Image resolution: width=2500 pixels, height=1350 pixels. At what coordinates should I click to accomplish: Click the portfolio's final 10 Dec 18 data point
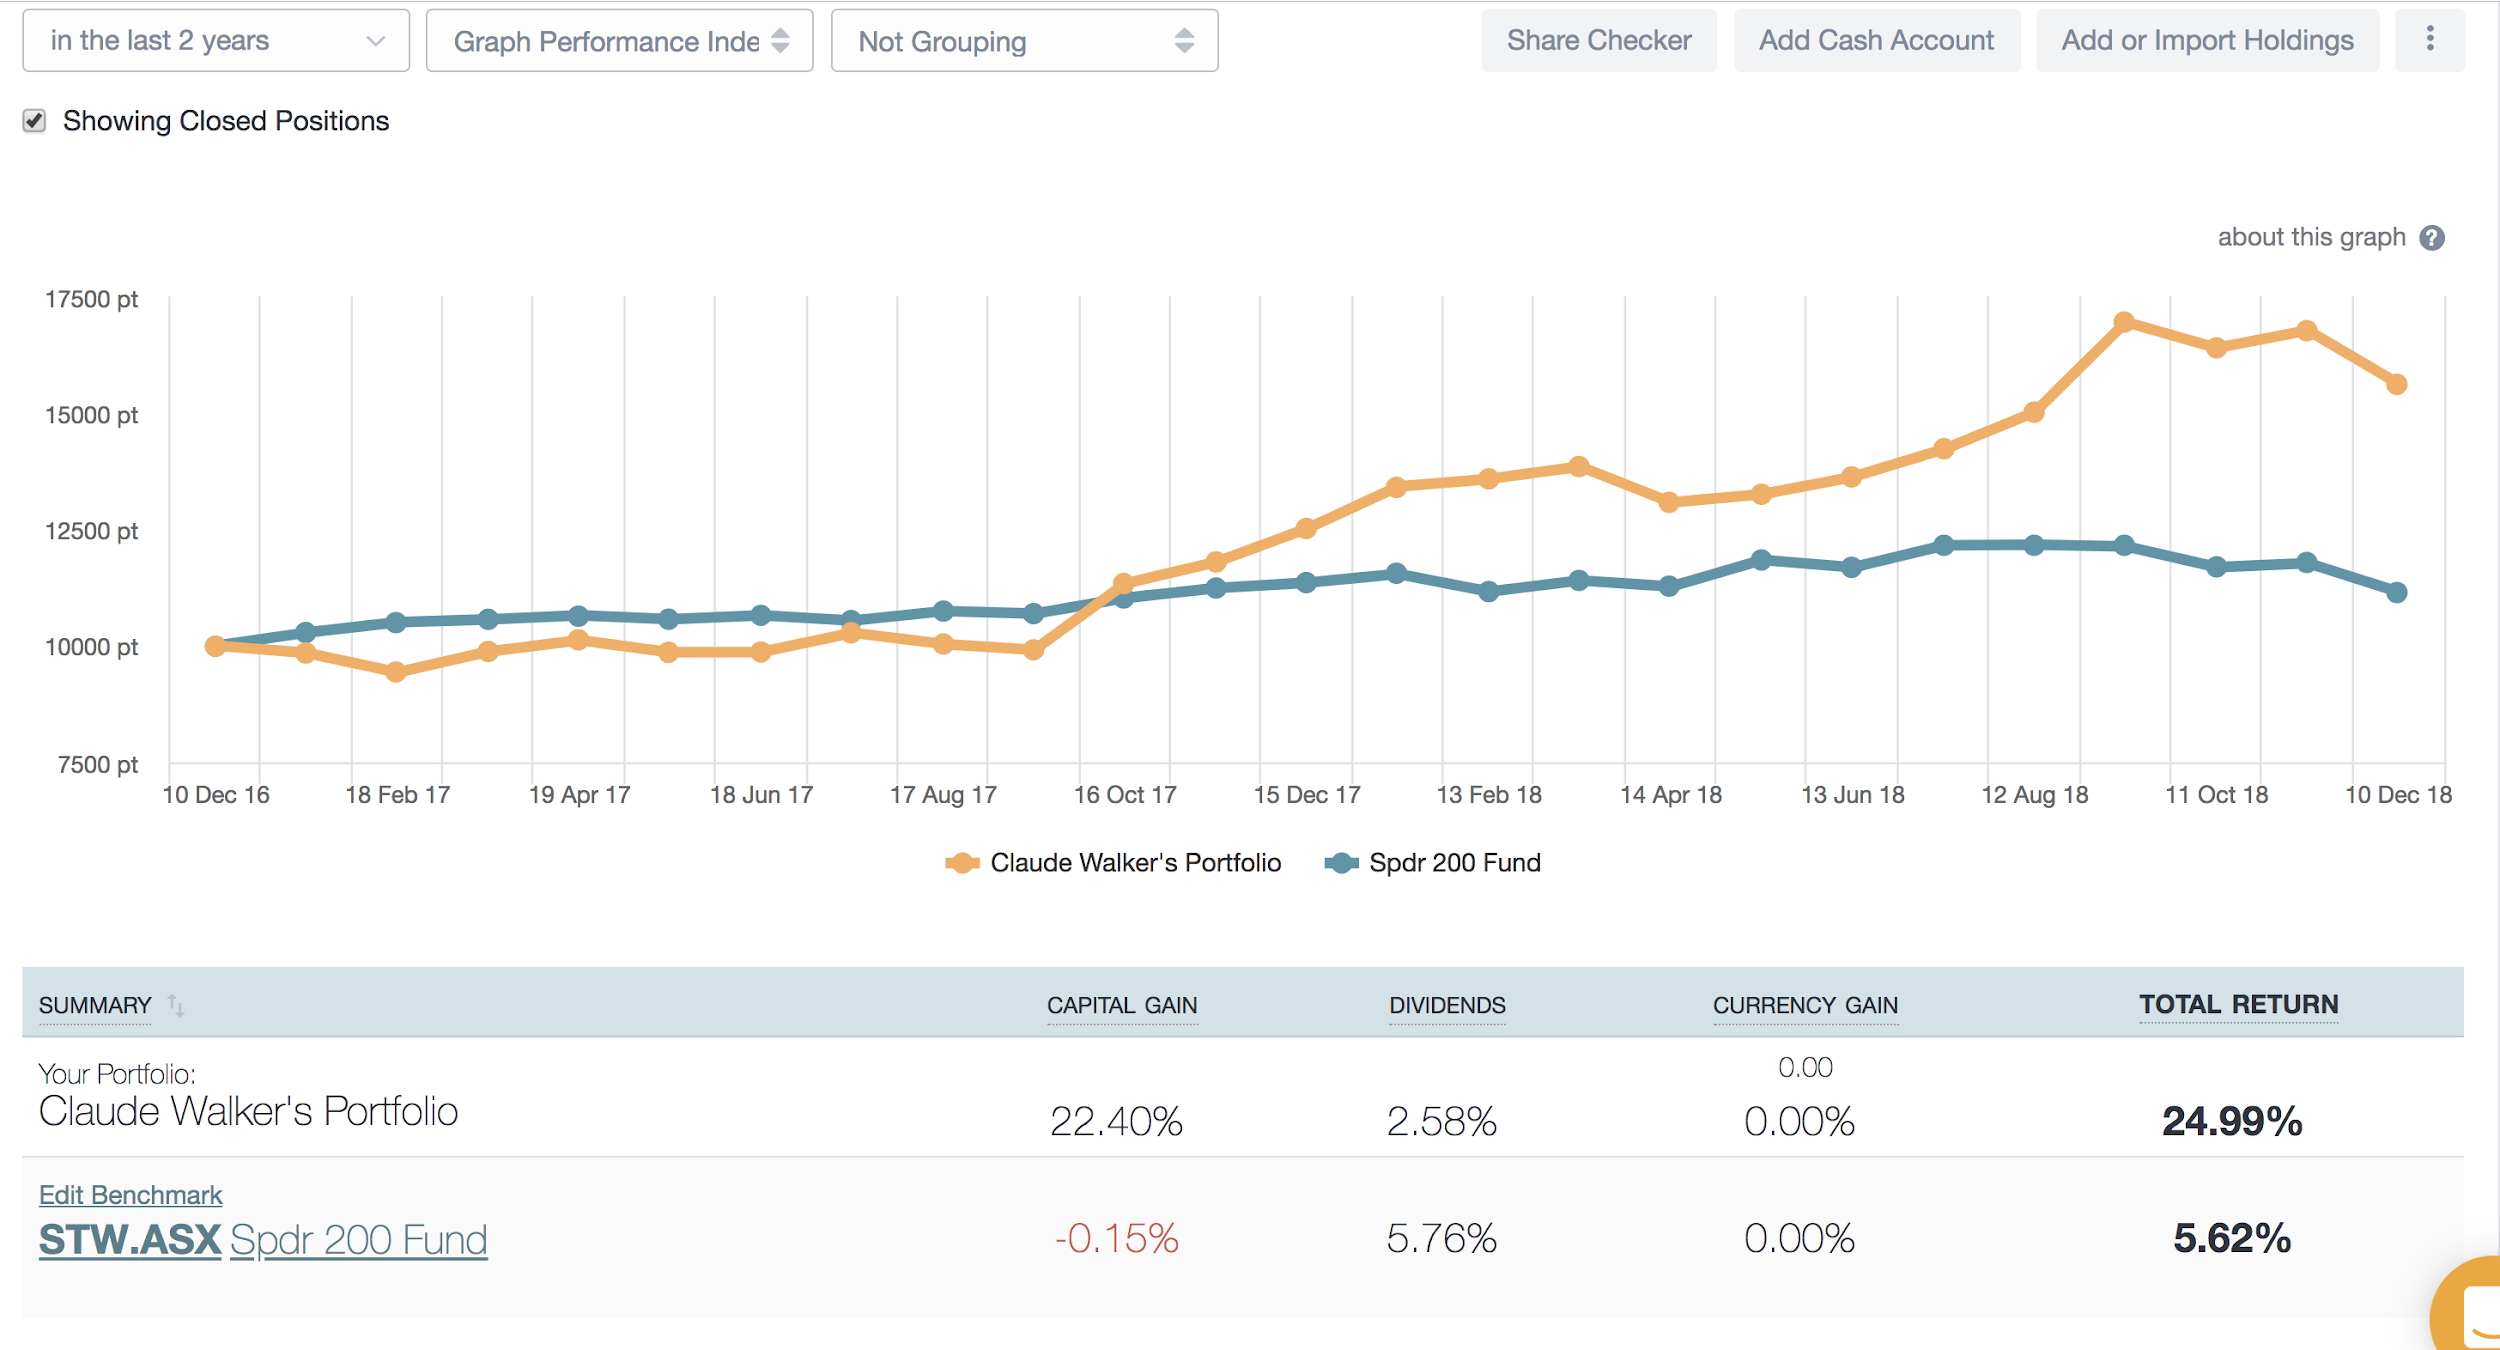2396,384
